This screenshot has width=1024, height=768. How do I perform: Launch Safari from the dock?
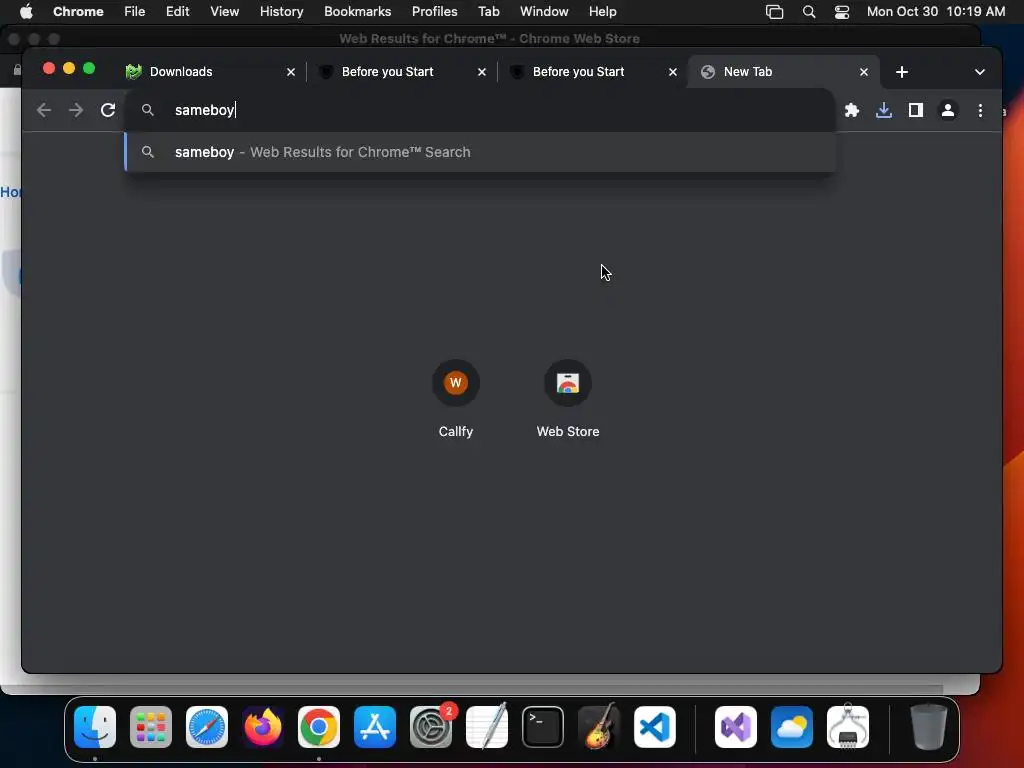click(x=207, y=727)
